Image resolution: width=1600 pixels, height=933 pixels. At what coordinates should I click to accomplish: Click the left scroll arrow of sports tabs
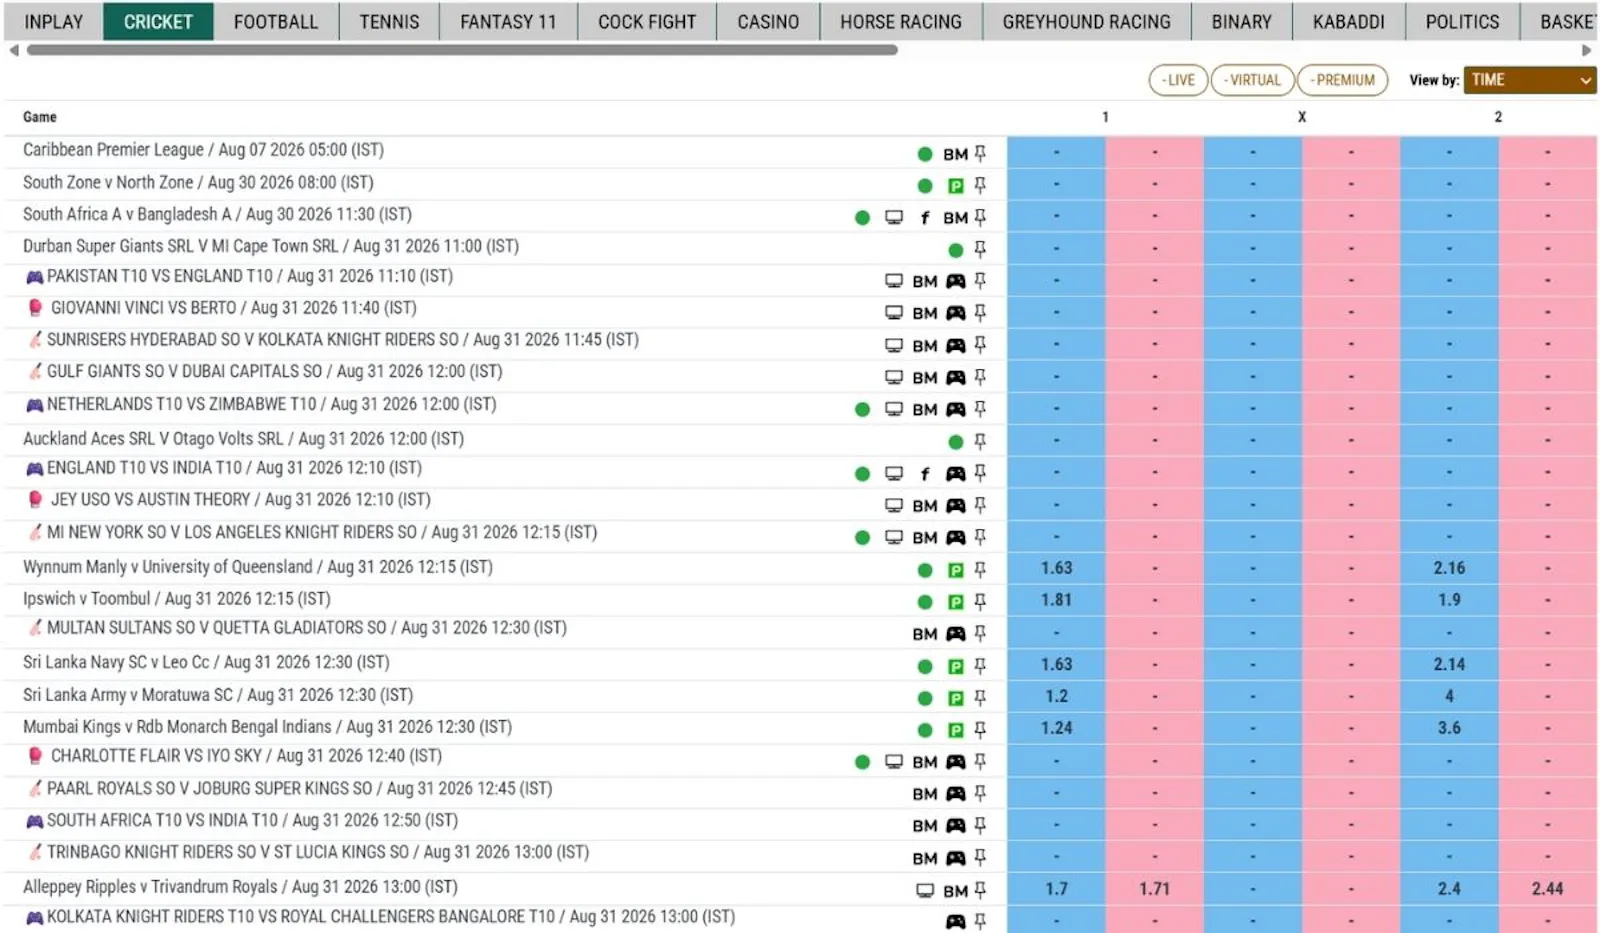coord(14,50)
